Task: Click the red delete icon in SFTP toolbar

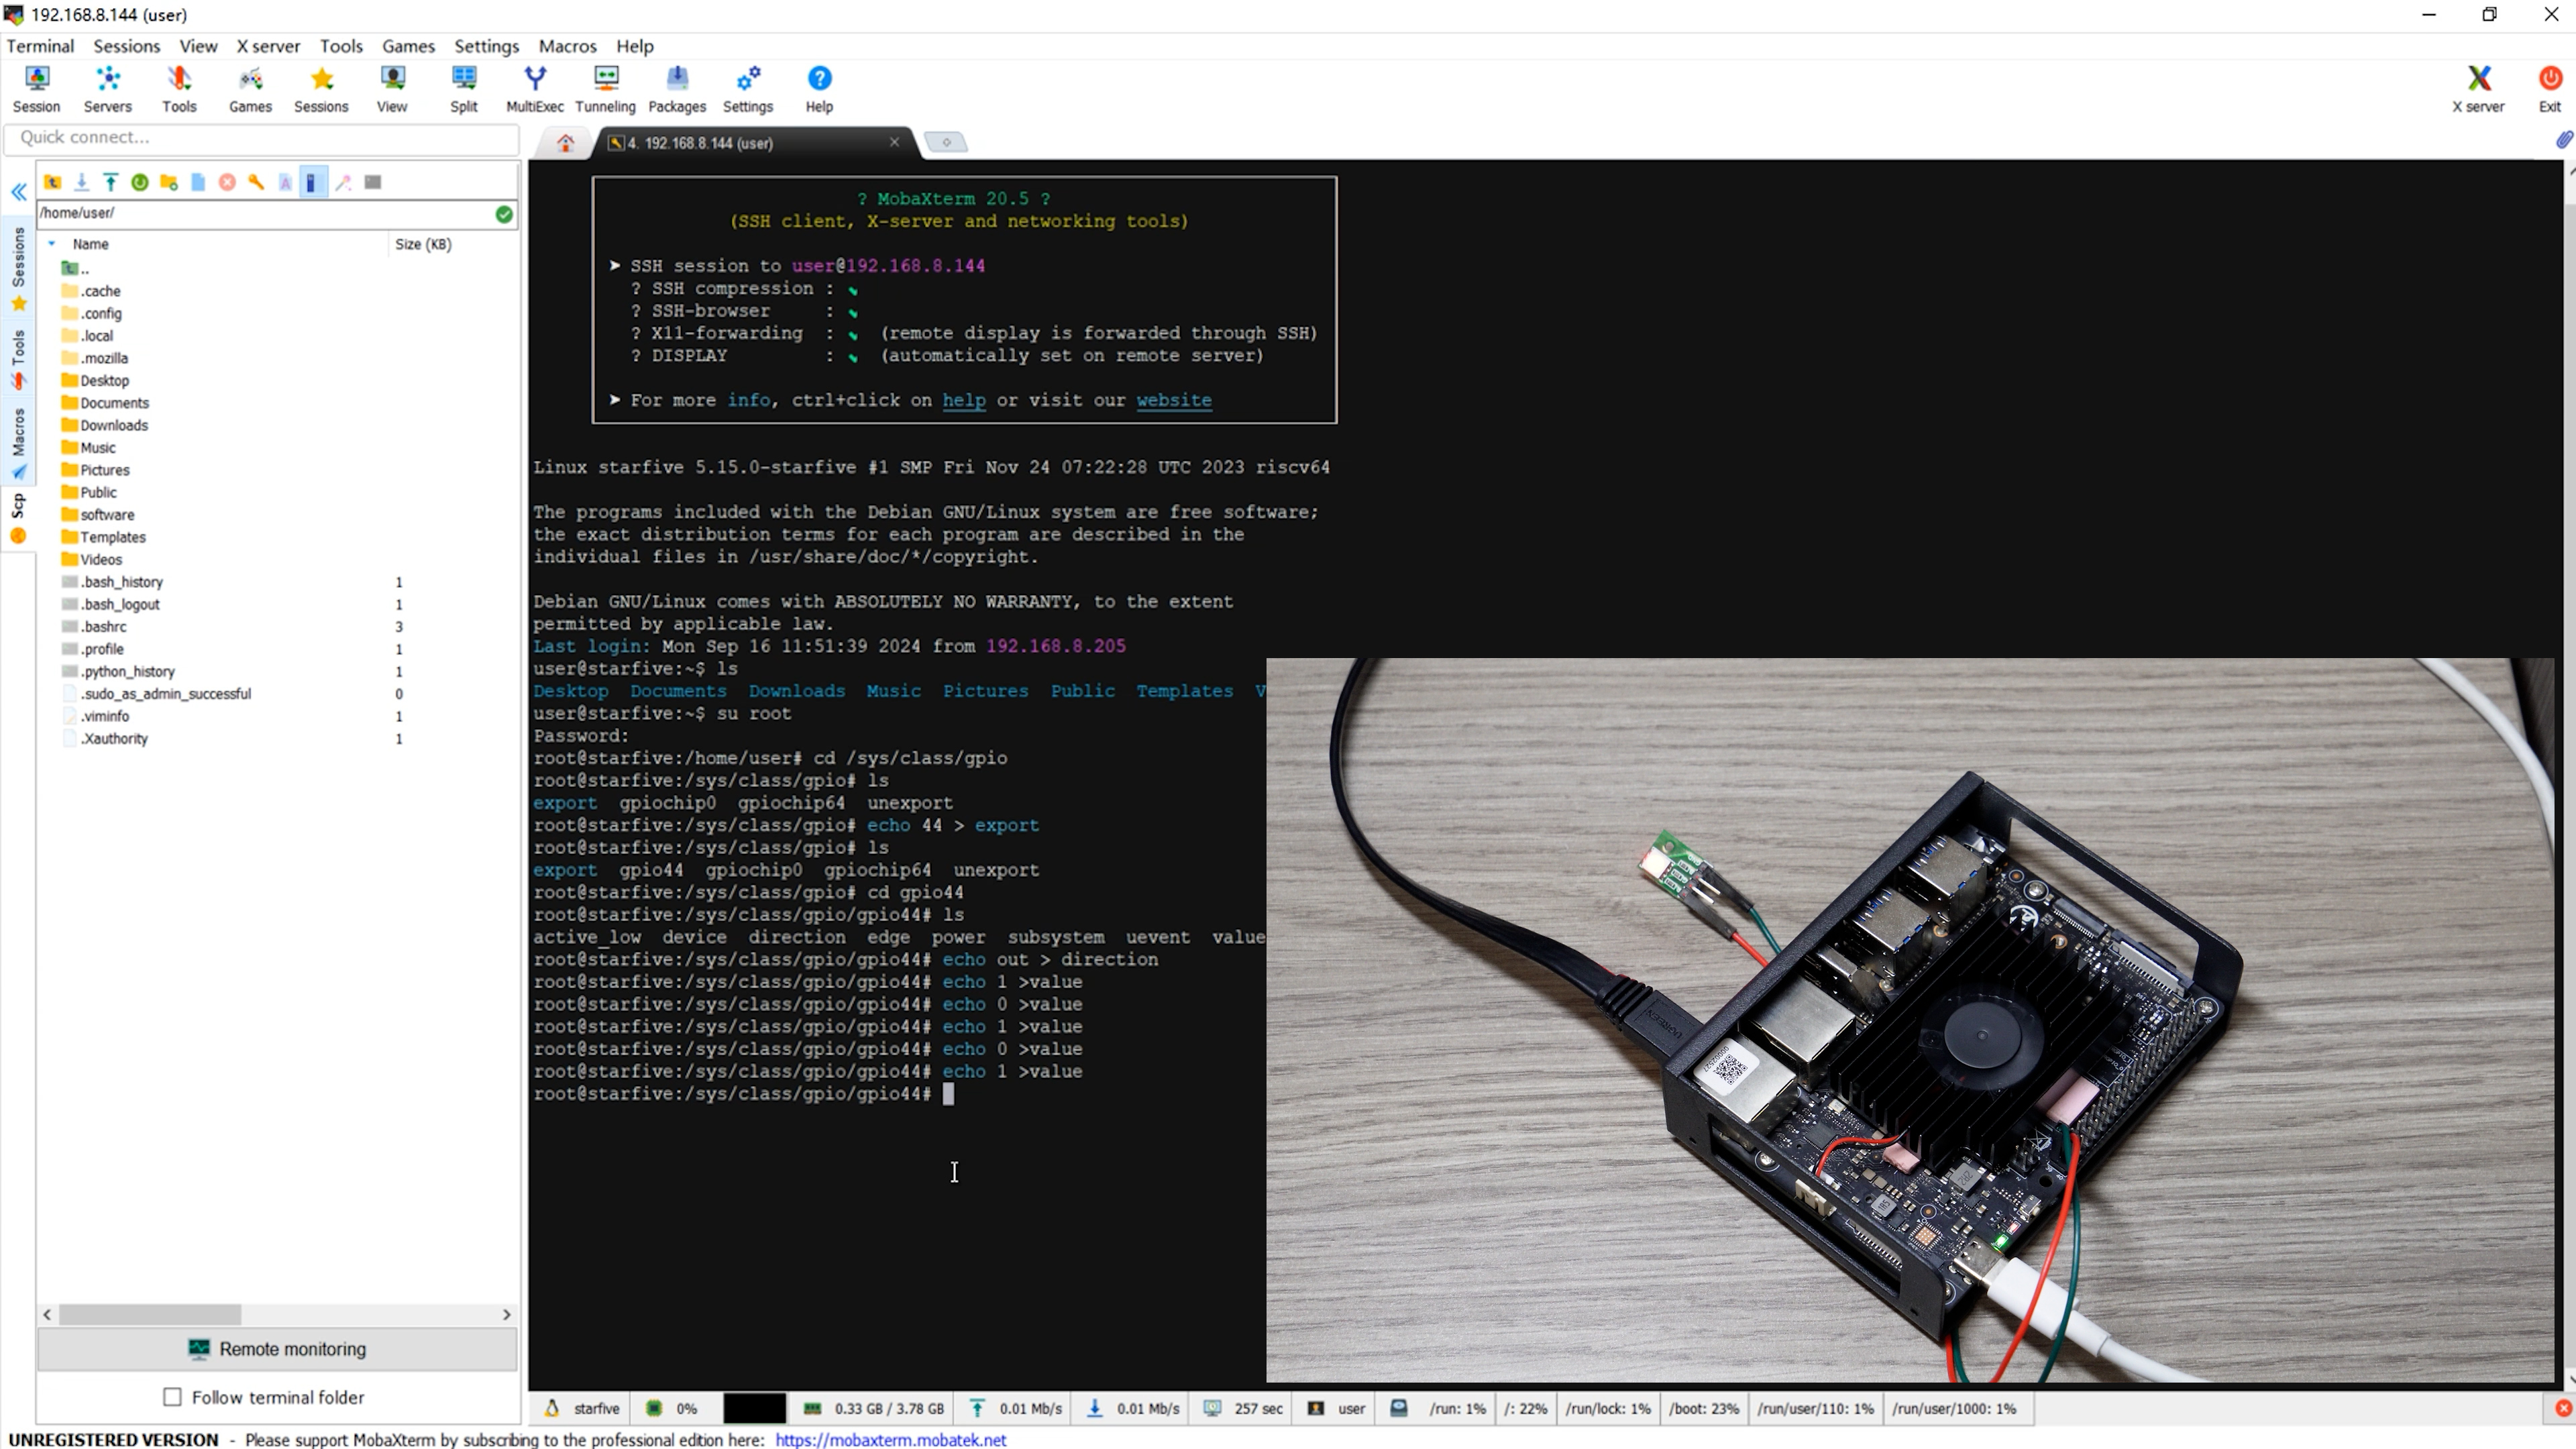Action: [x=227, y=182]
